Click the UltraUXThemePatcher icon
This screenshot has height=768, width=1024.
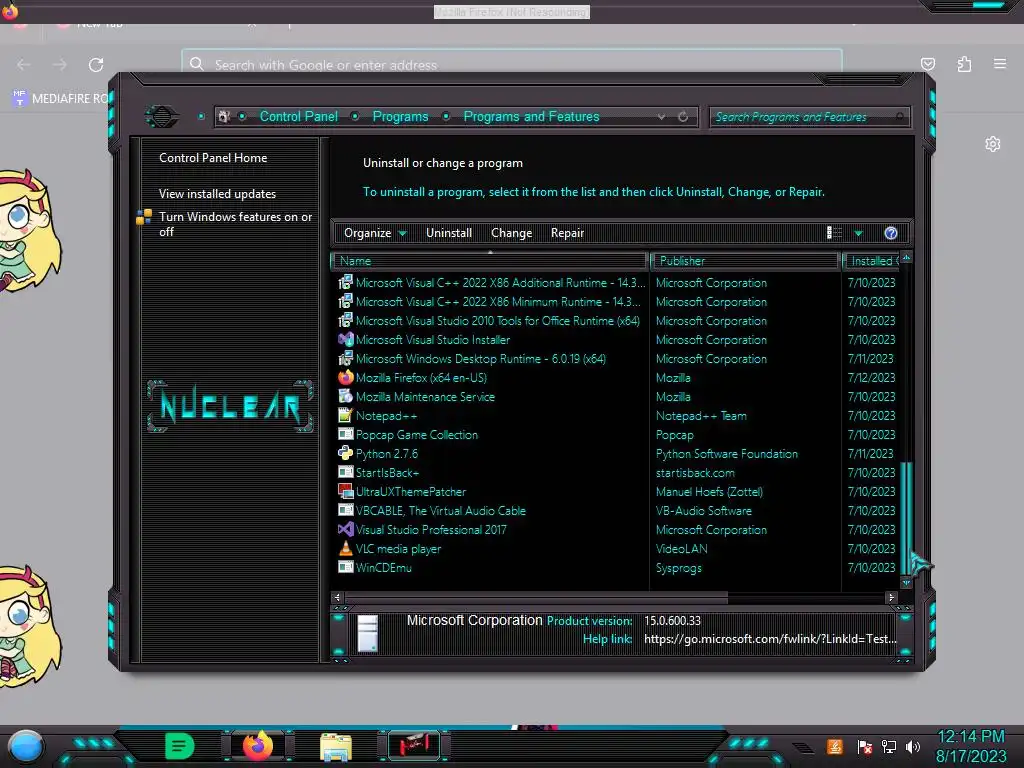coord(345,491)
